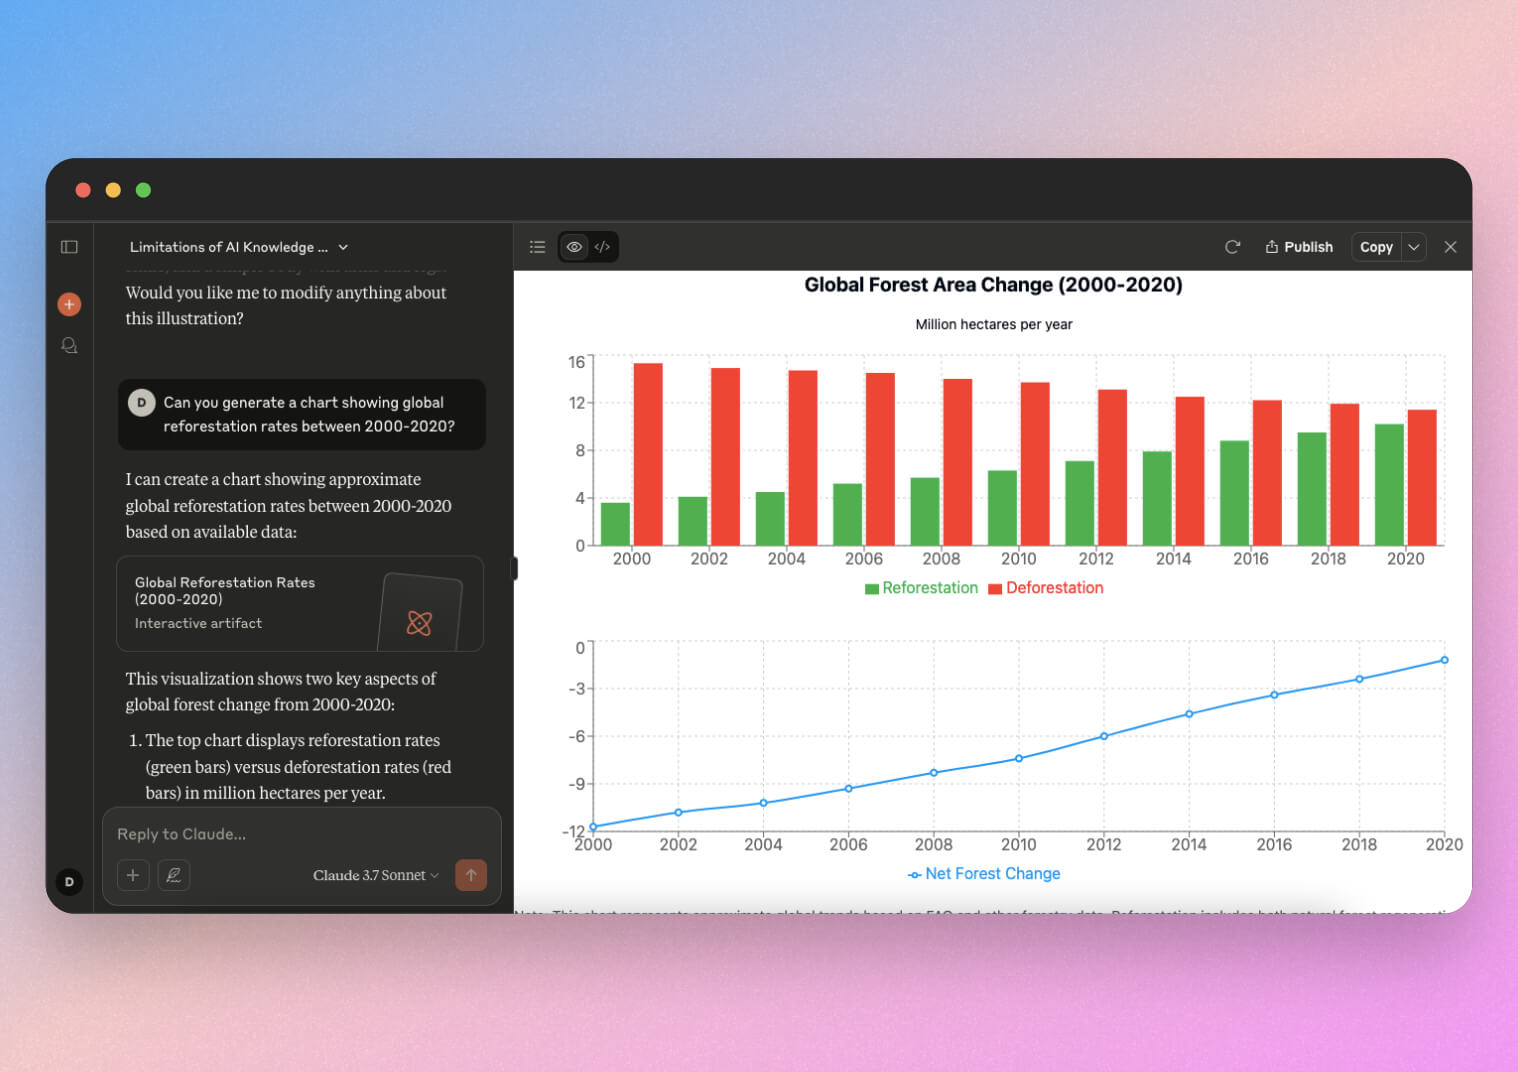This screenshot has width=1518, height=1072.
Task: Click the Reply to Claude input field
Action: click(x=300, y=834)
